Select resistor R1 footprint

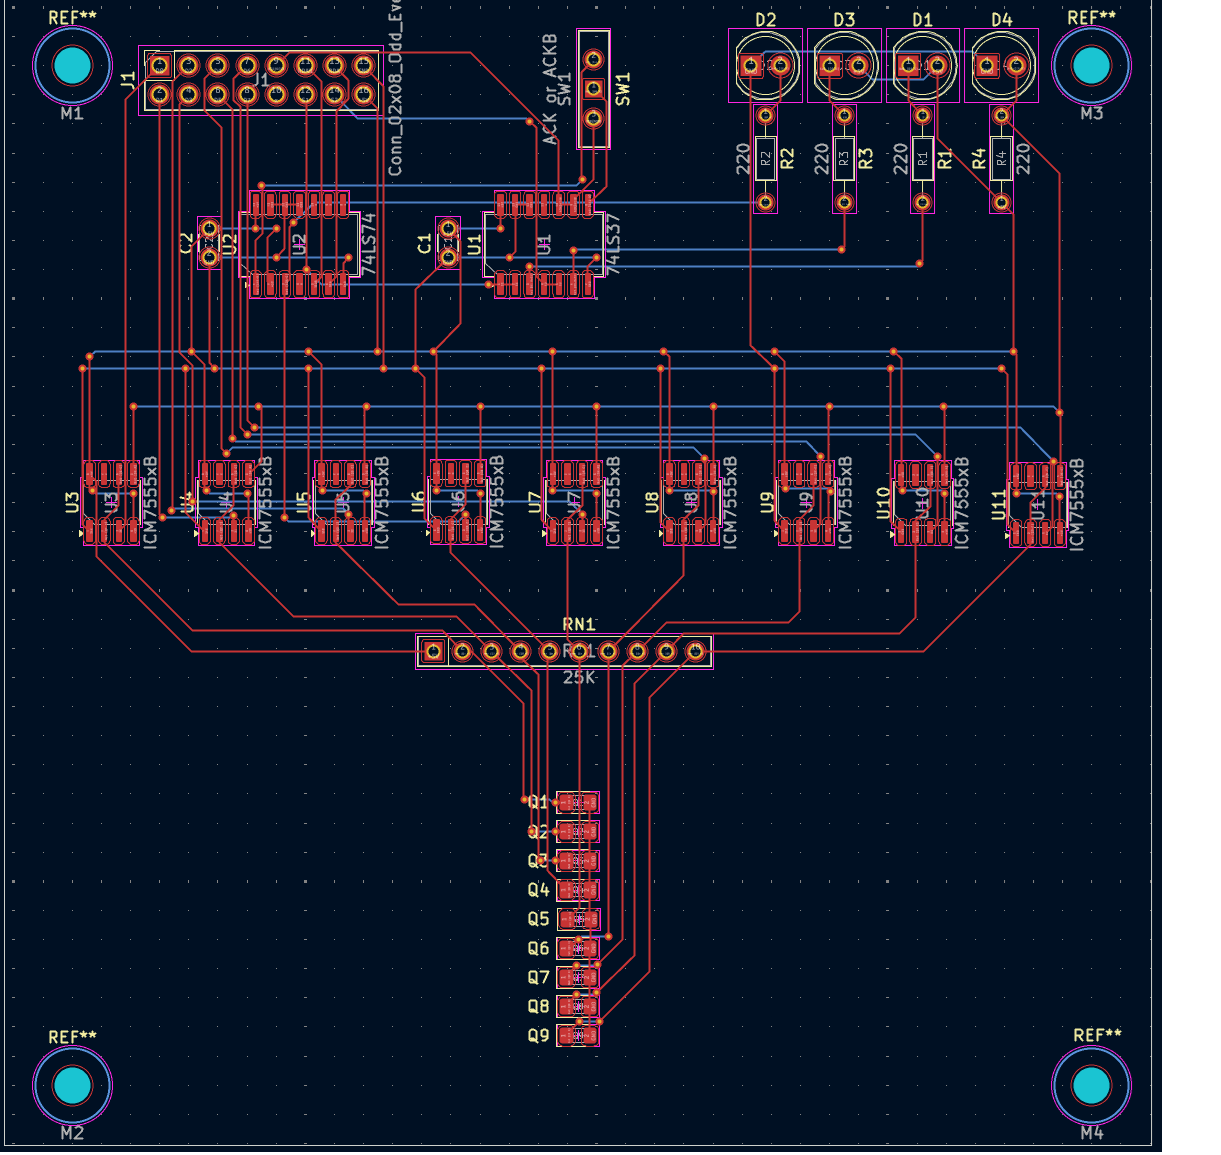(922, 158)
